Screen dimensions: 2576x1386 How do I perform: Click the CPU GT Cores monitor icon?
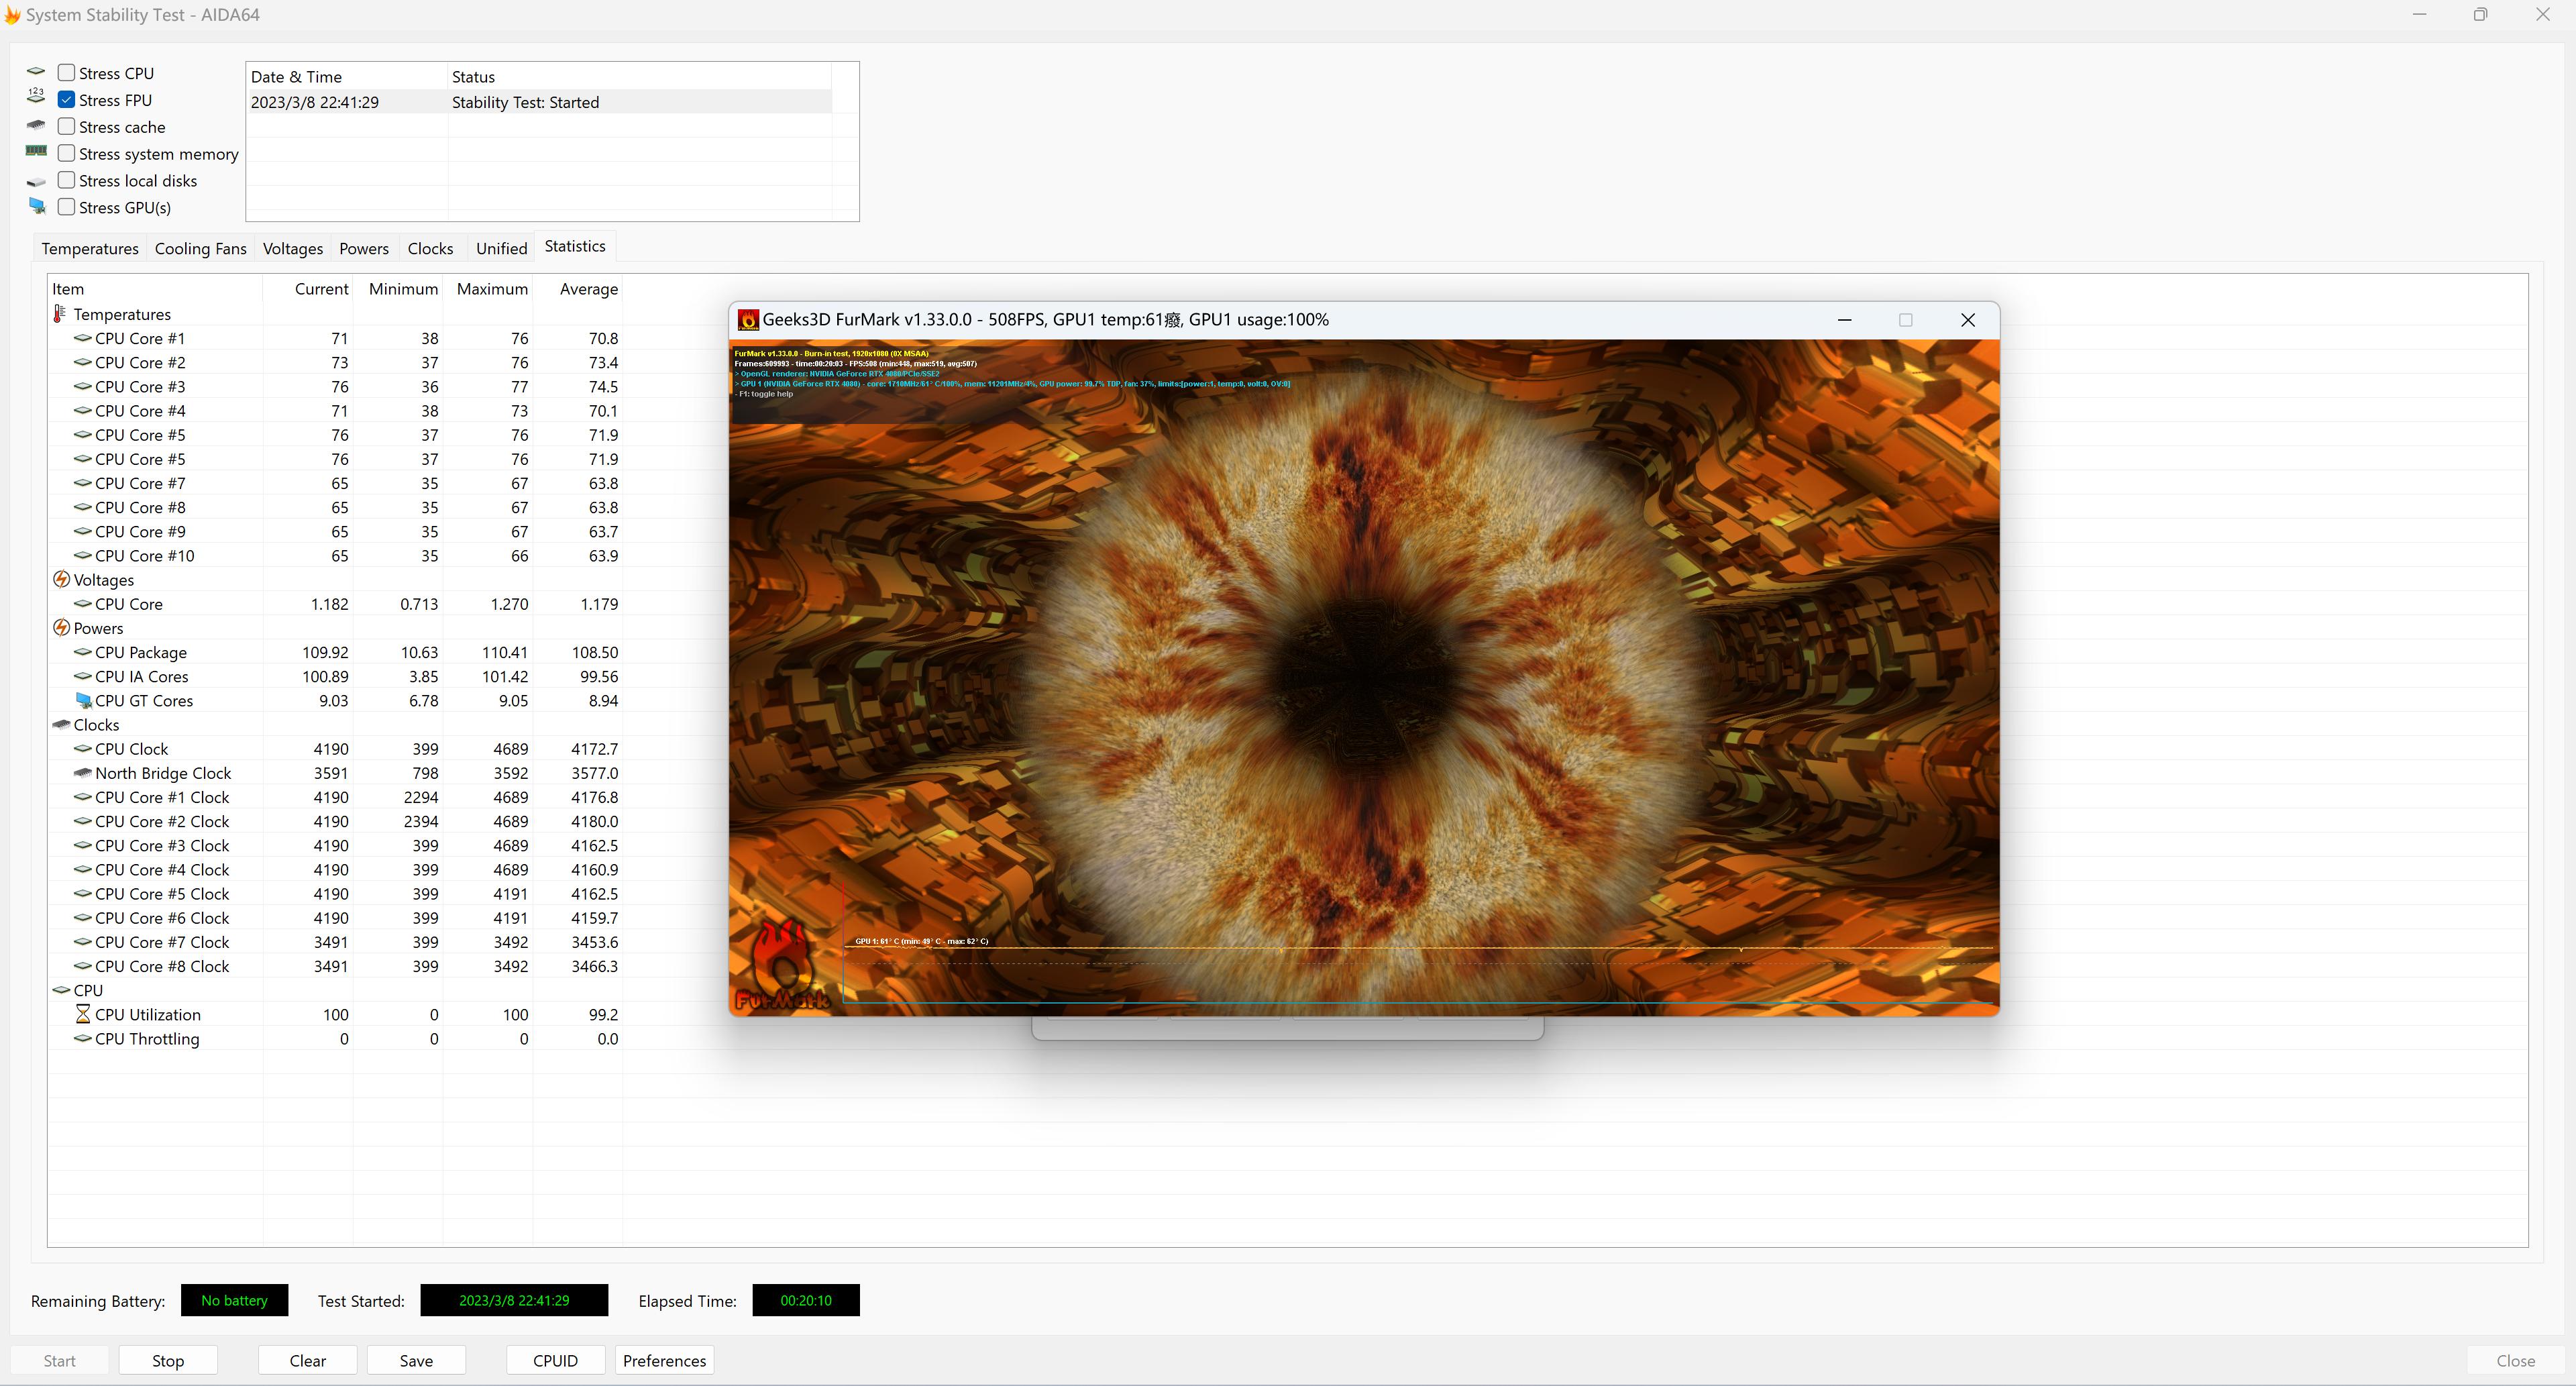click(x=83, y=700)
